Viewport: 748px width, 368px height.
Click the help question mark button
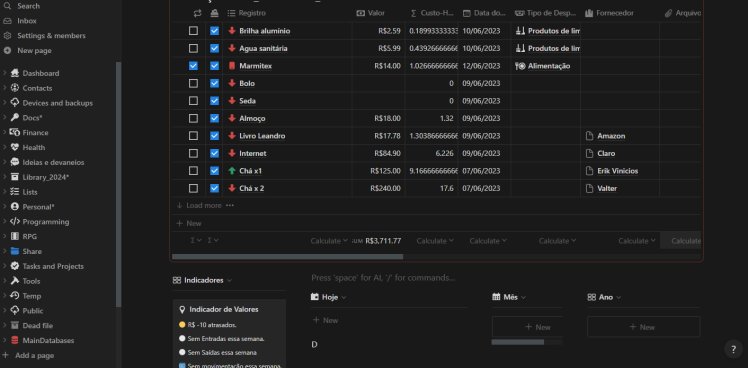point(733,349)
